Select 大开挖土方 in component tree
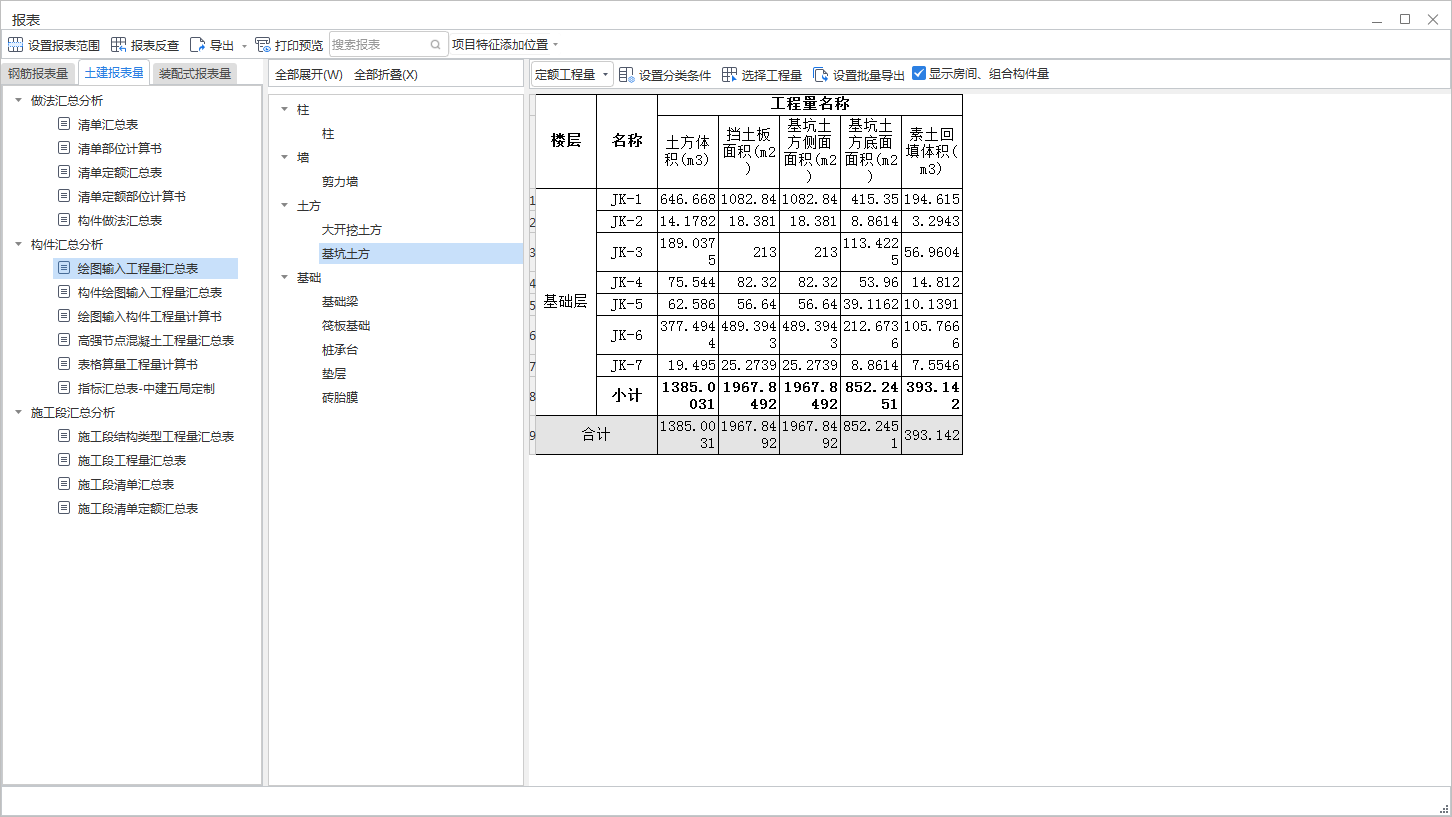 pyautogui.click(x=351, y=230)
